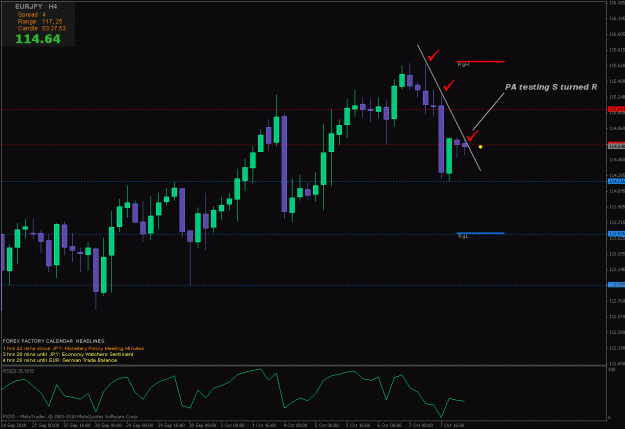Select the 'Spread 4' info line
Image resolution: width=625 pixels, height=429 pixels.
(31, 15)
